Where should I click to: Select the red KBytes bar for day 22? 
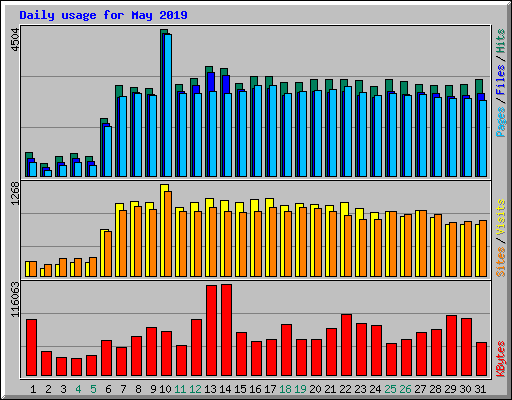point(346,345)
